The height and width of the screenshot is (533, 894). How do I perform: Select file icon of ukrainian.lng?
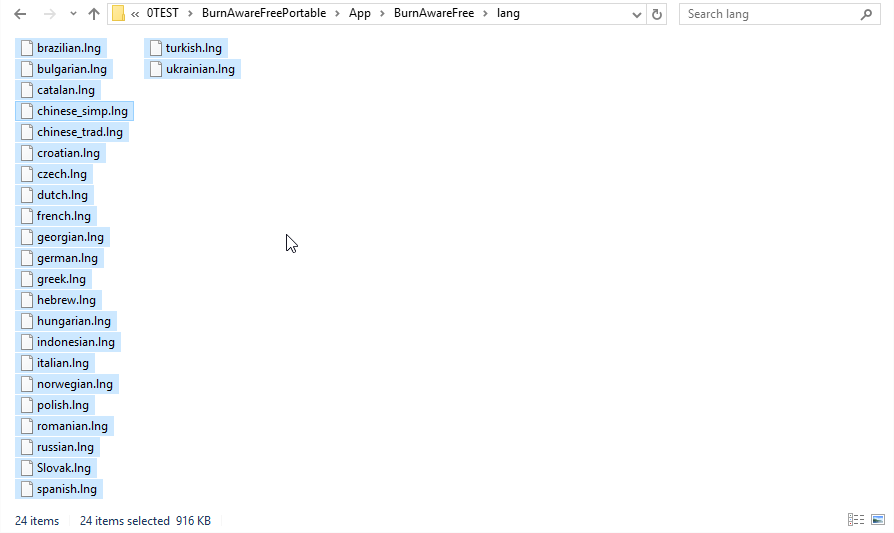[x=156, y=69]
